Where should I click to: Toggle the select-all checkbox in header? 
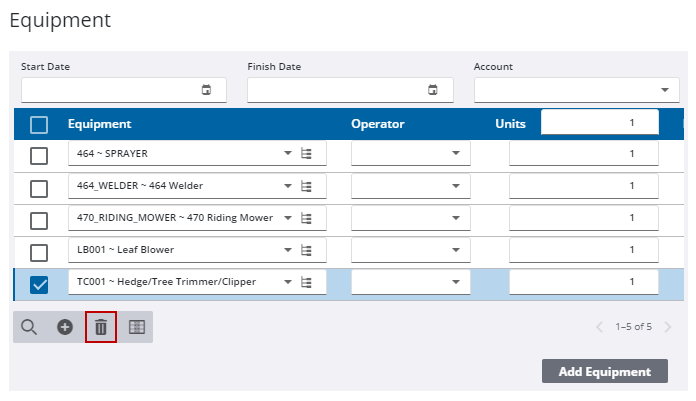click(x=39, y=125)
